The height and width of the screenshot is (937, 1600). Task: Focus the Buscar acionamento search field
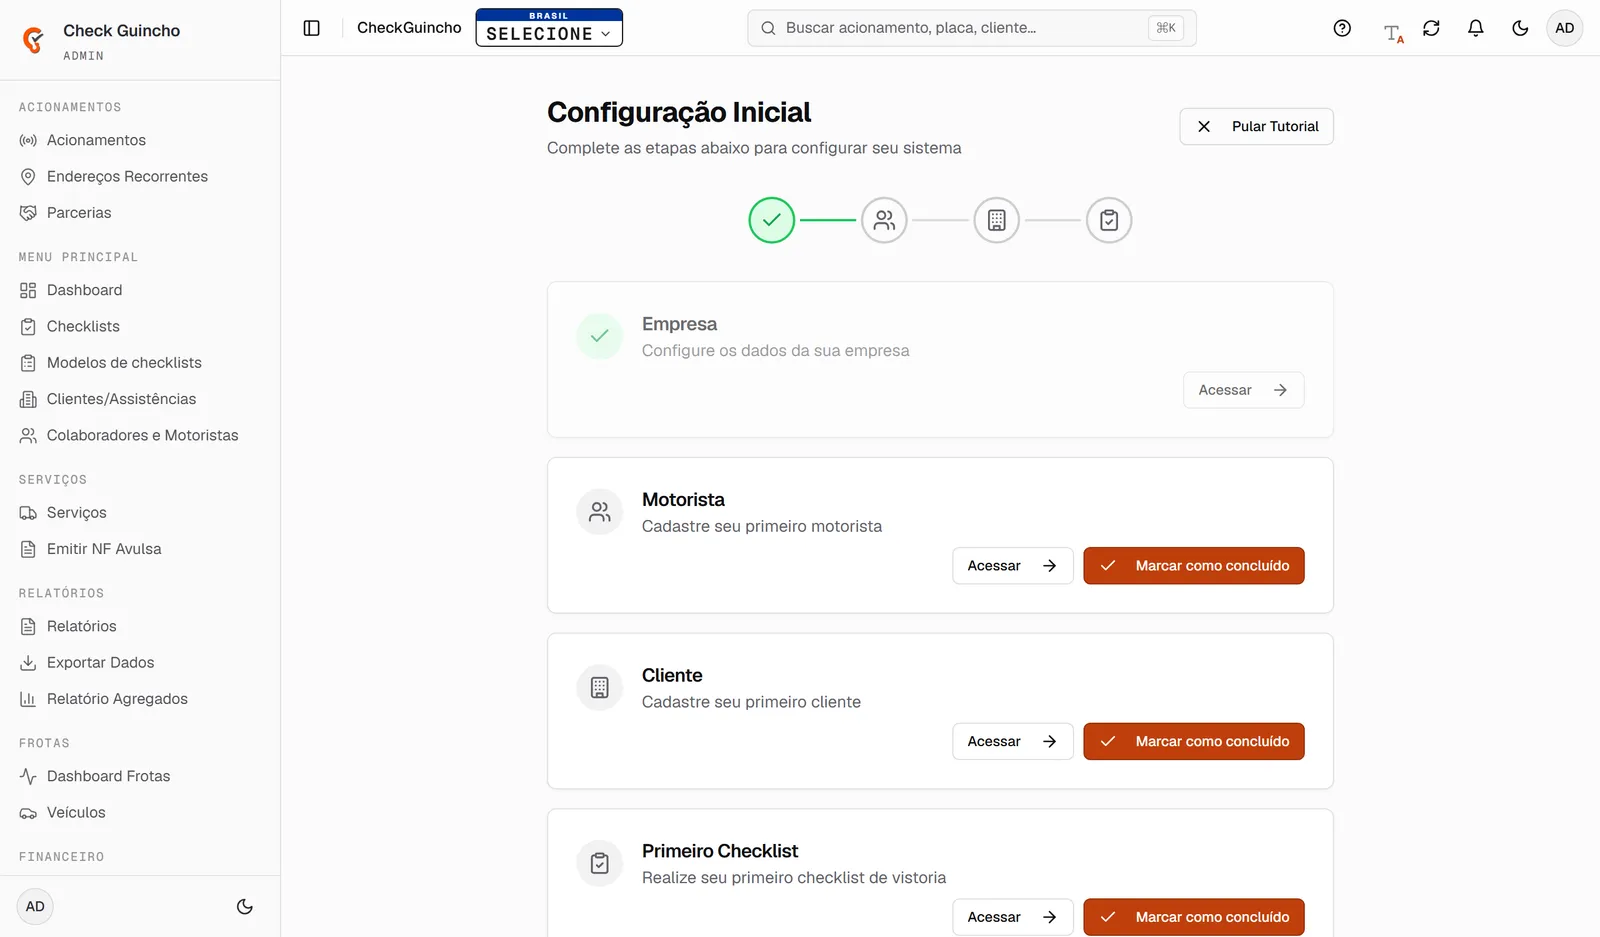point(971,28)
